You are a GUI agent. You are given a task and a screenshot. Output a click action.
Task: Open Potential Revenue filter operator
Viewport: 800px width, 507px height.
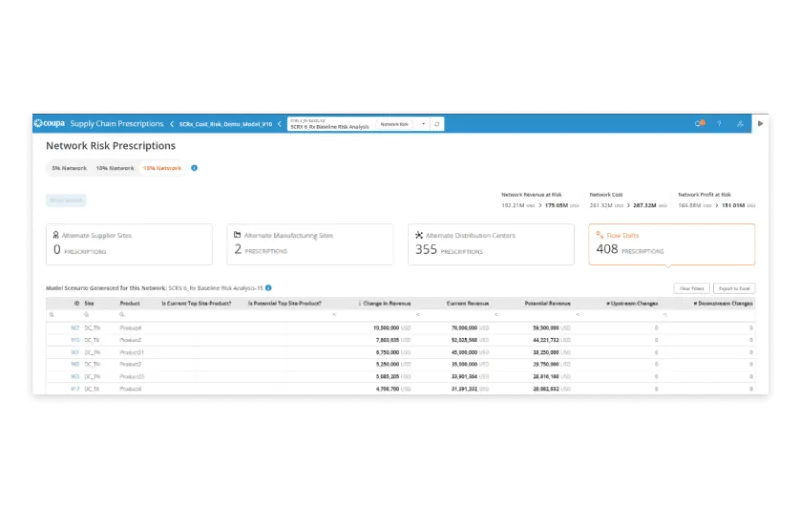pos(496,315)
